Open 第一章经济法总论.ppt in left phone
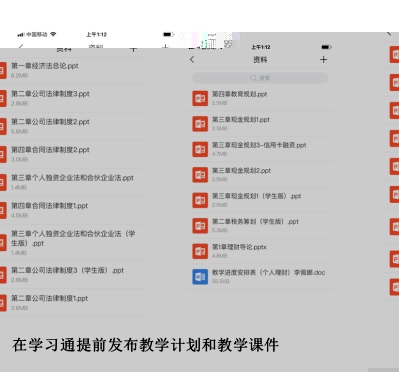399x372 pixels. point(45,66)
